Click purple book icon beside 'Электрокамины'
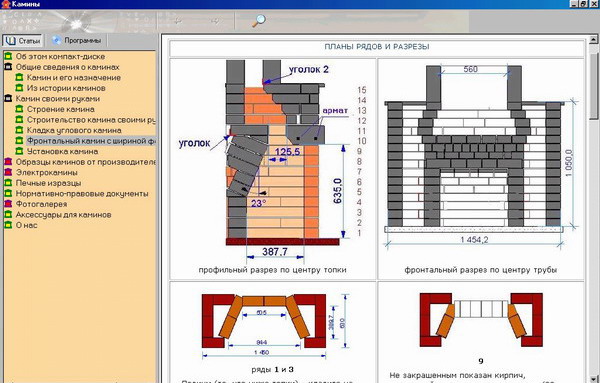The height and width of the screenshot is (383, 600). [8, 172]
